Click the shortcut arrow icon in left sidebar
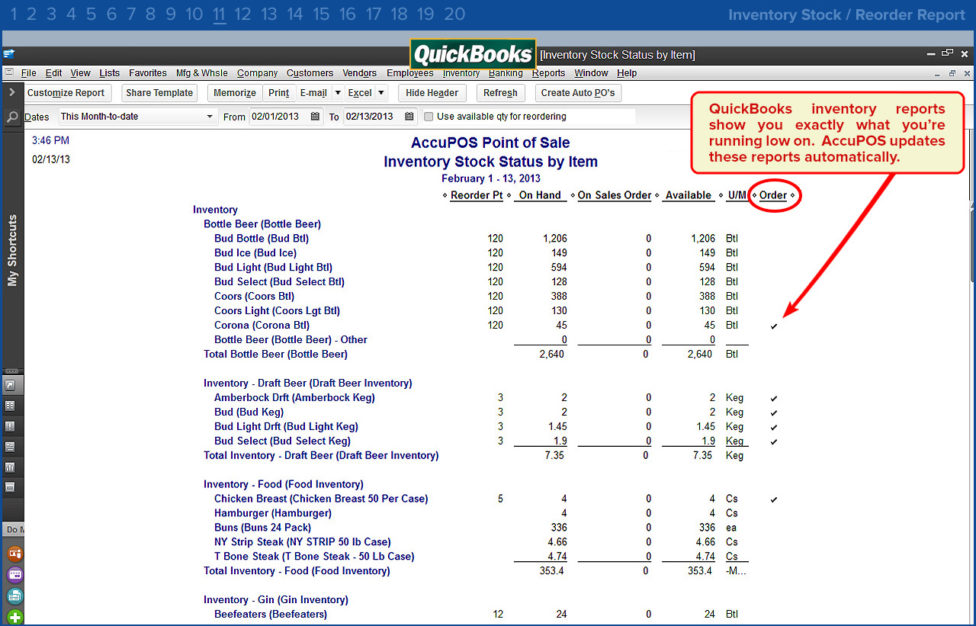This screenshot has width=976, height=626. [x=11, y=385]
